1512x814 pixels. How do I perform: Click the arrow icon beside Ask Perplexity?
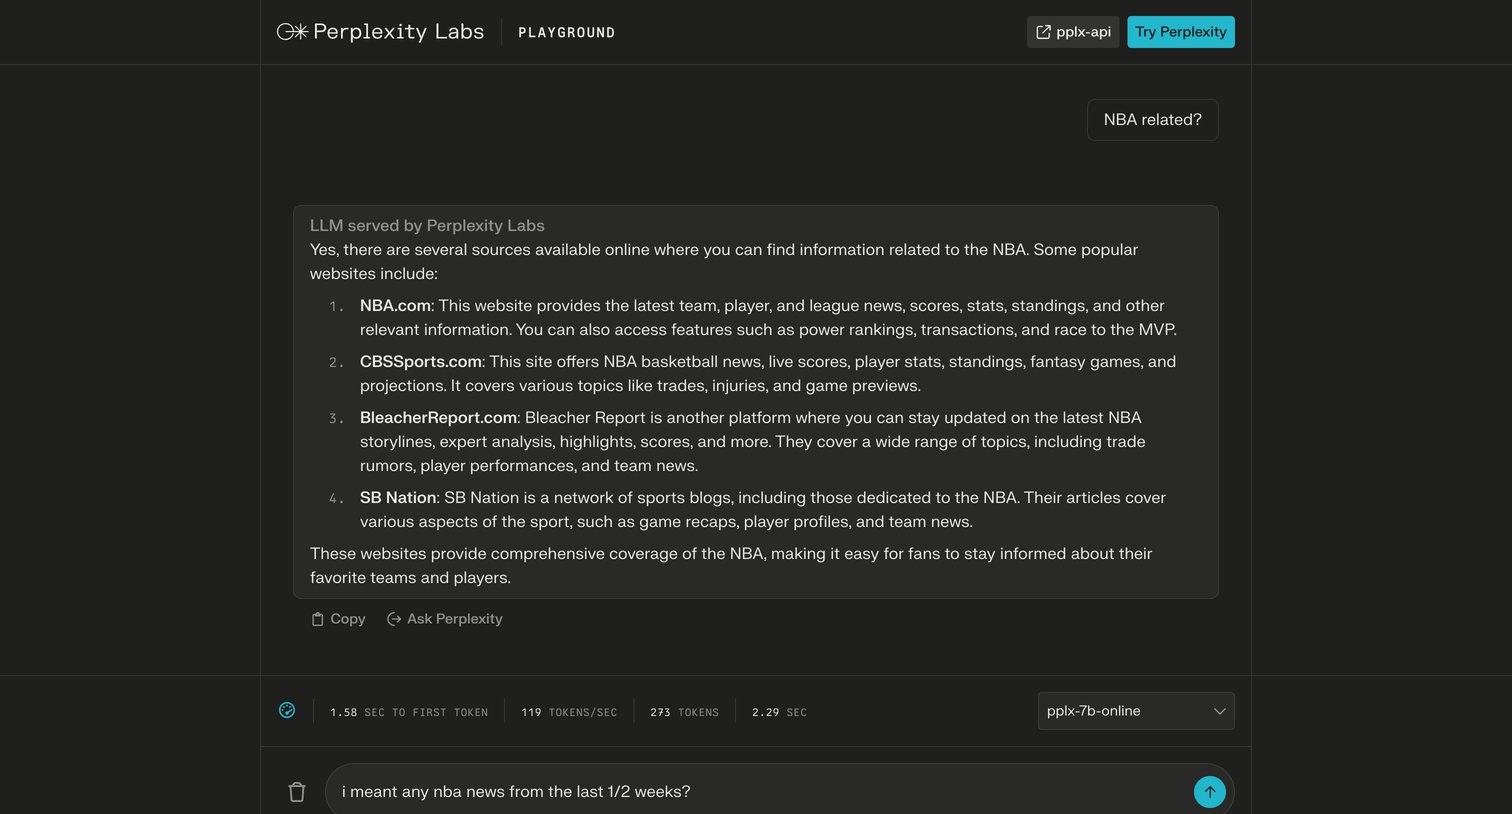pyautogui.click(x=394, y=619)
